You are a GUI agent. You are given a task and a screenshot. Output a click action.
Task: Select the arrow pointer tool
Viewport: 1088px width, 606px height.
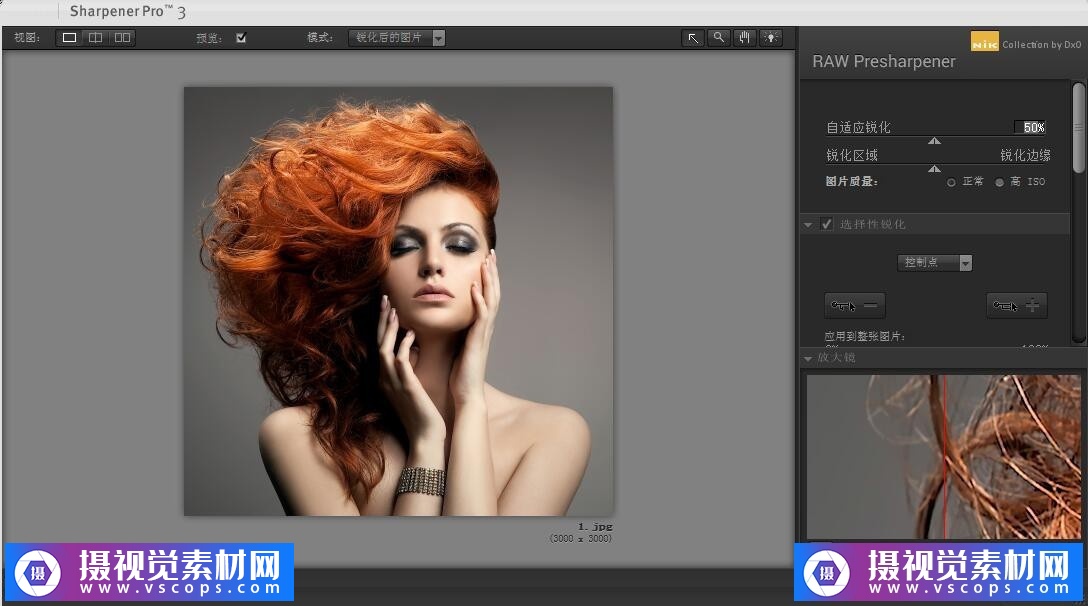tap(692, 38)
